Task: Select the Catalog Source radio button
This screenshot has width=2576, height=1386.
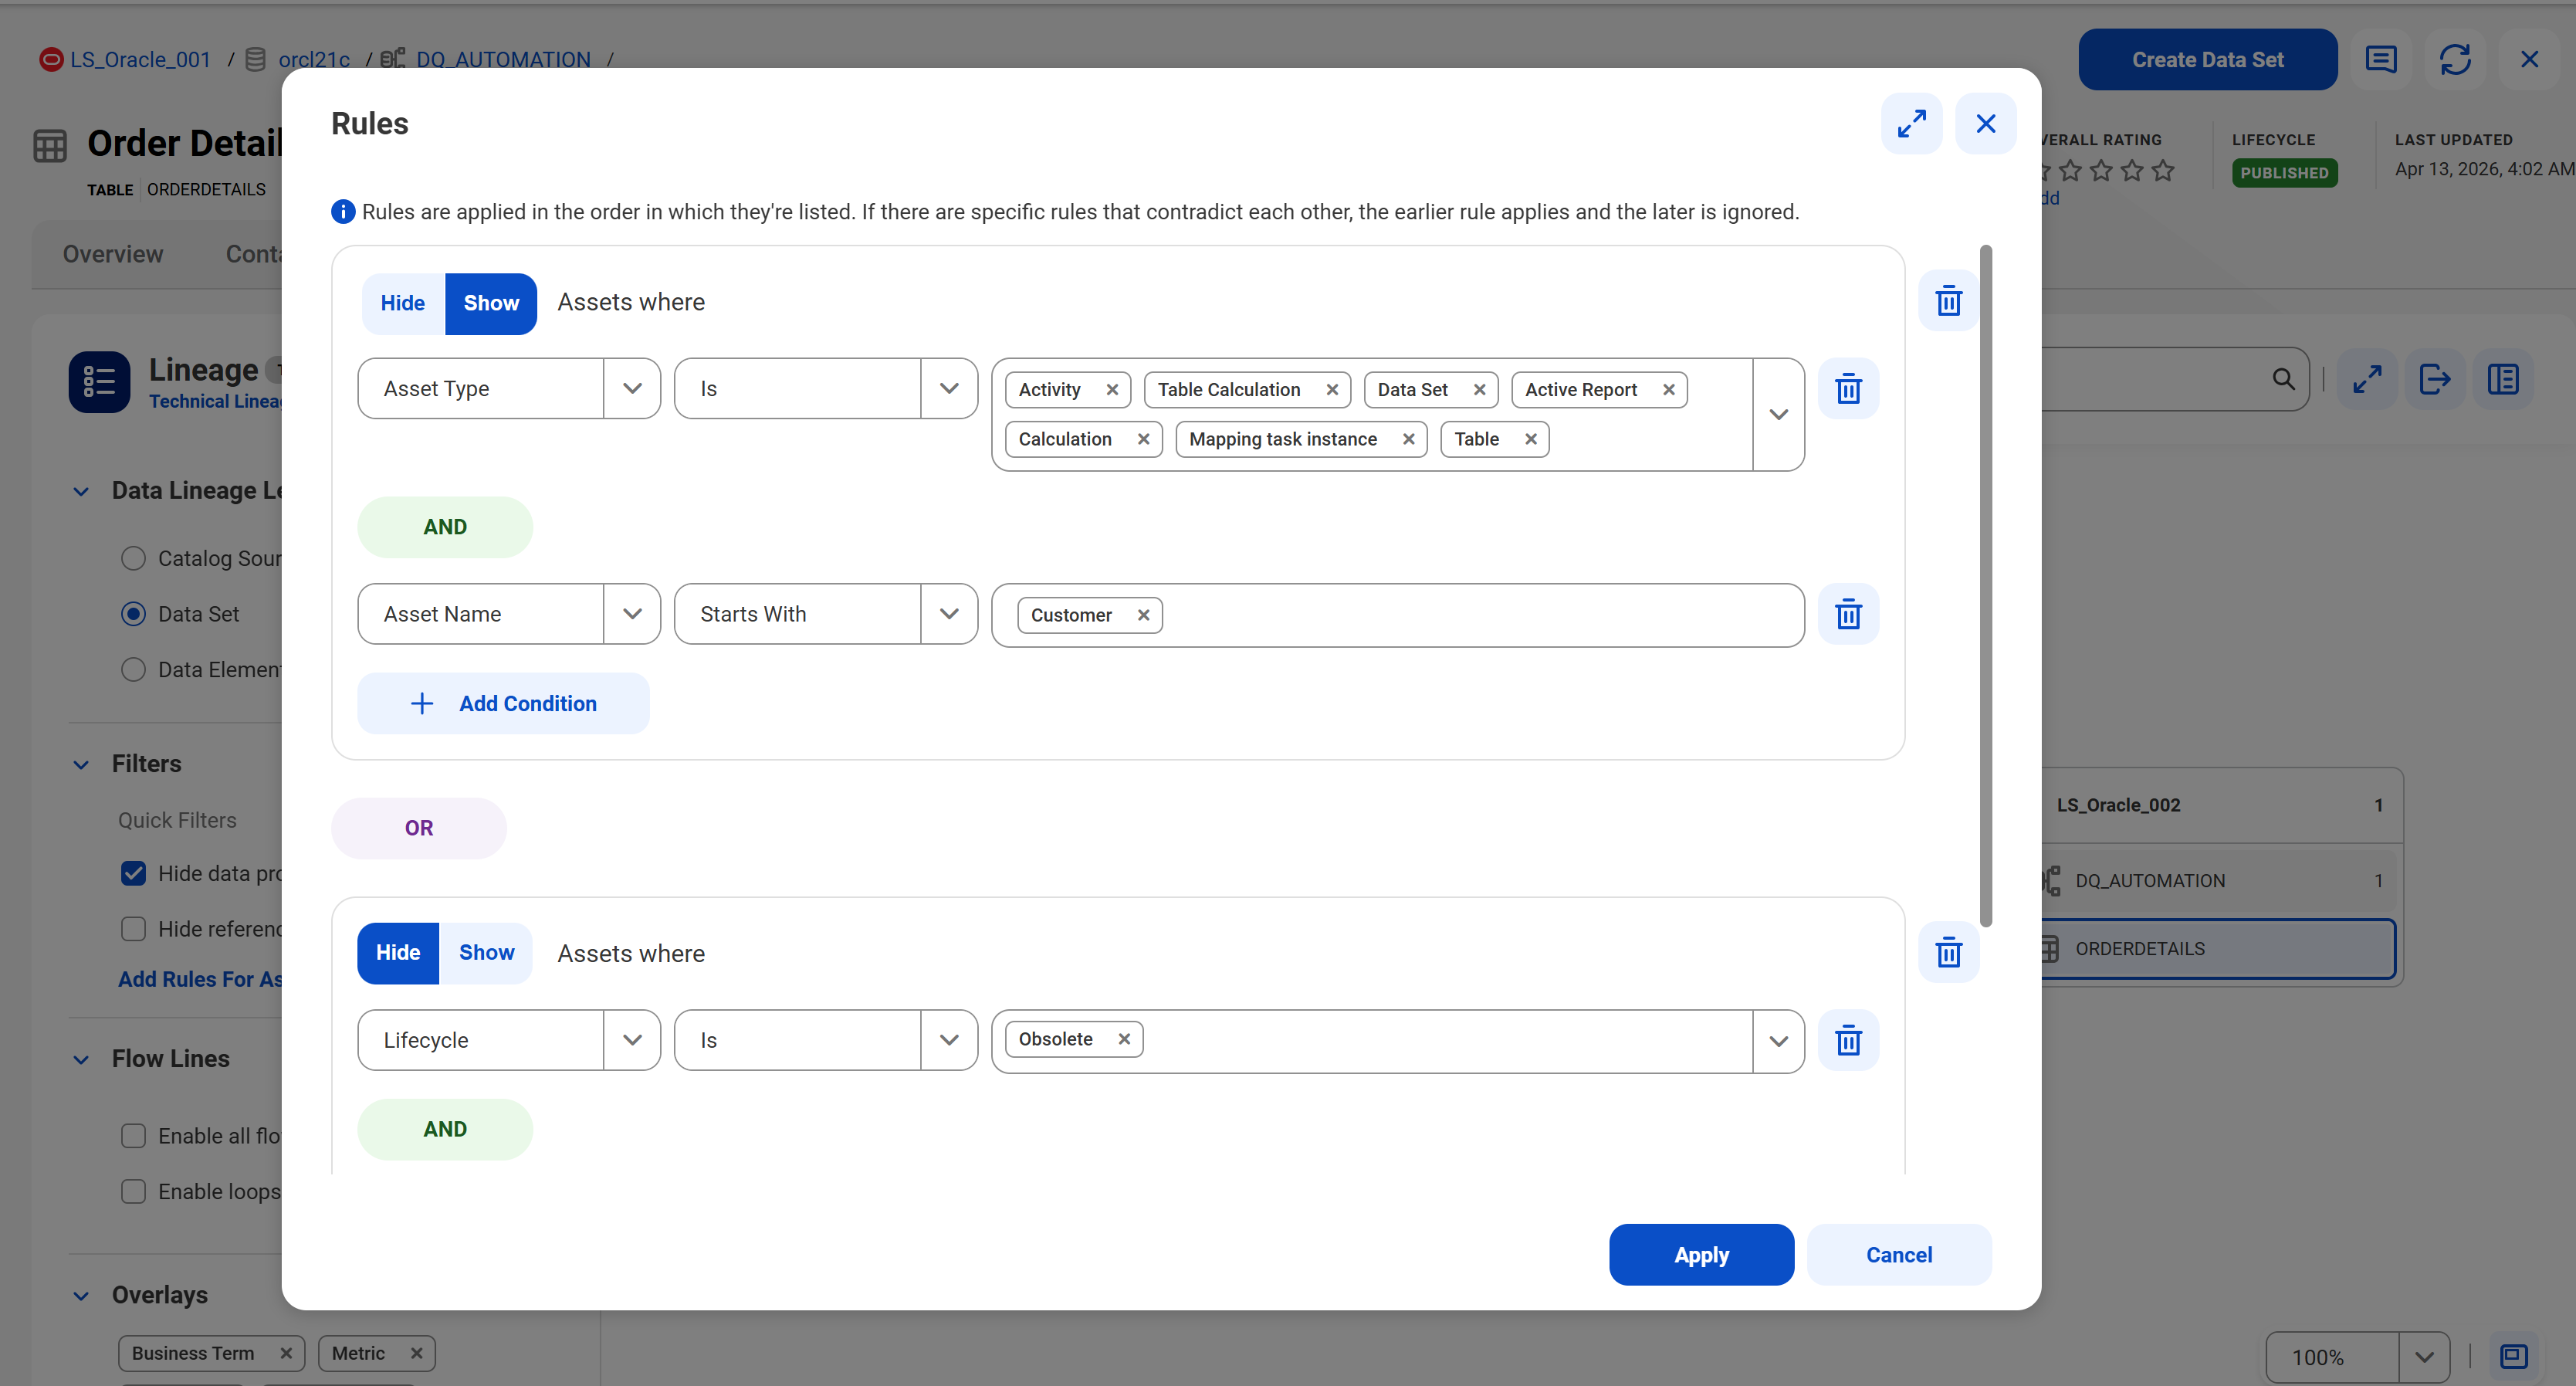Action: (x=133, y=558)
